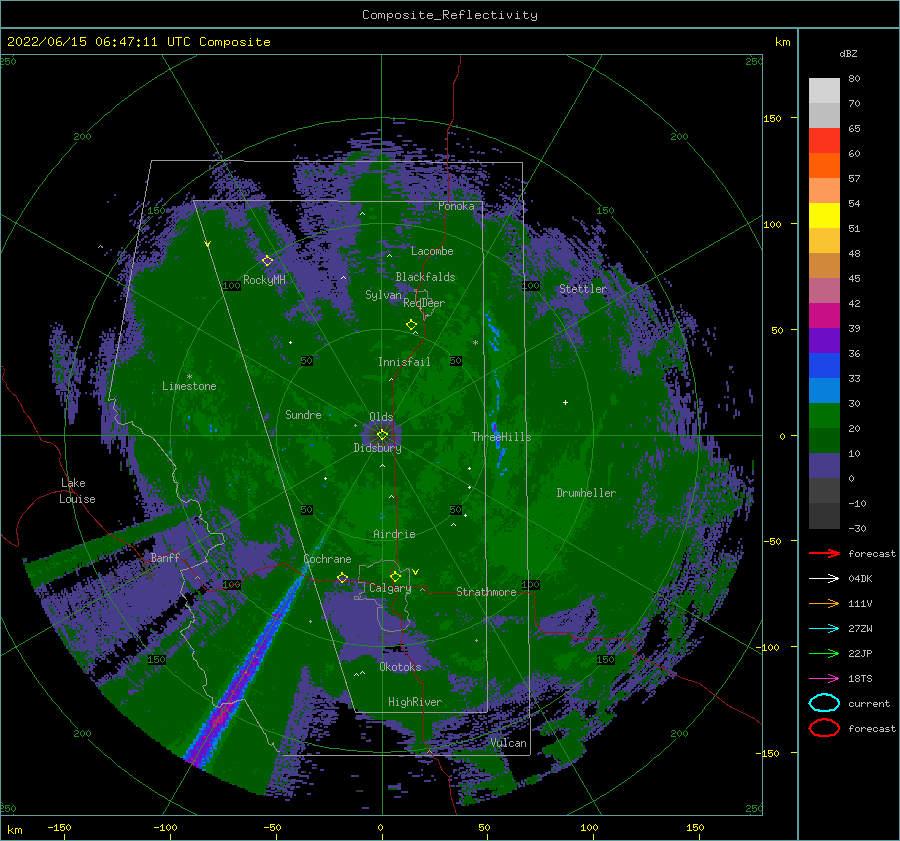Click the Limestone label
Viewport: 900px width, 841px height.
pyautogui.click(x=189, y=386)
